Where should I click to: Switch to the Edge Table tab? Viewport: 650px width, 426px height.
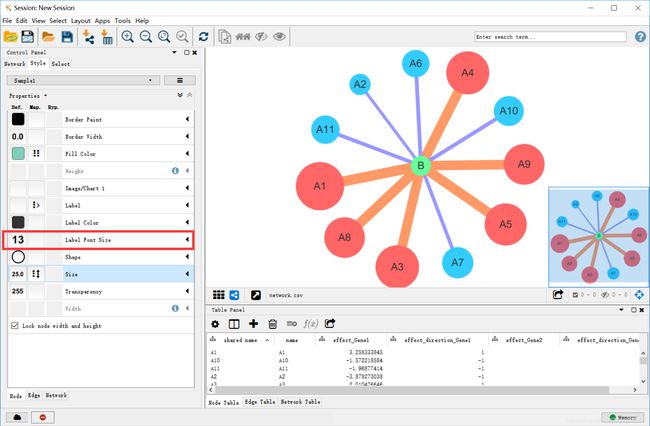pyautogui.click(x=260, y=402)
